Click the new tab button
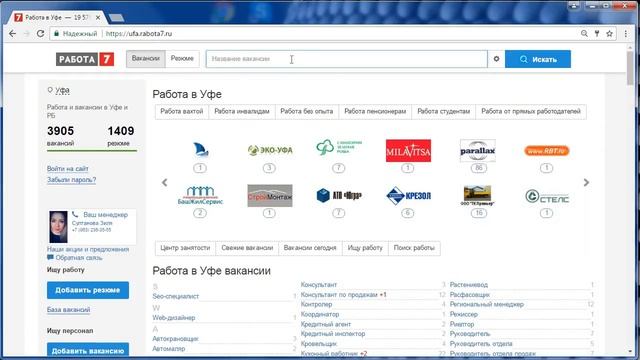This screenshot has height=360, width=640. point(117,18)
